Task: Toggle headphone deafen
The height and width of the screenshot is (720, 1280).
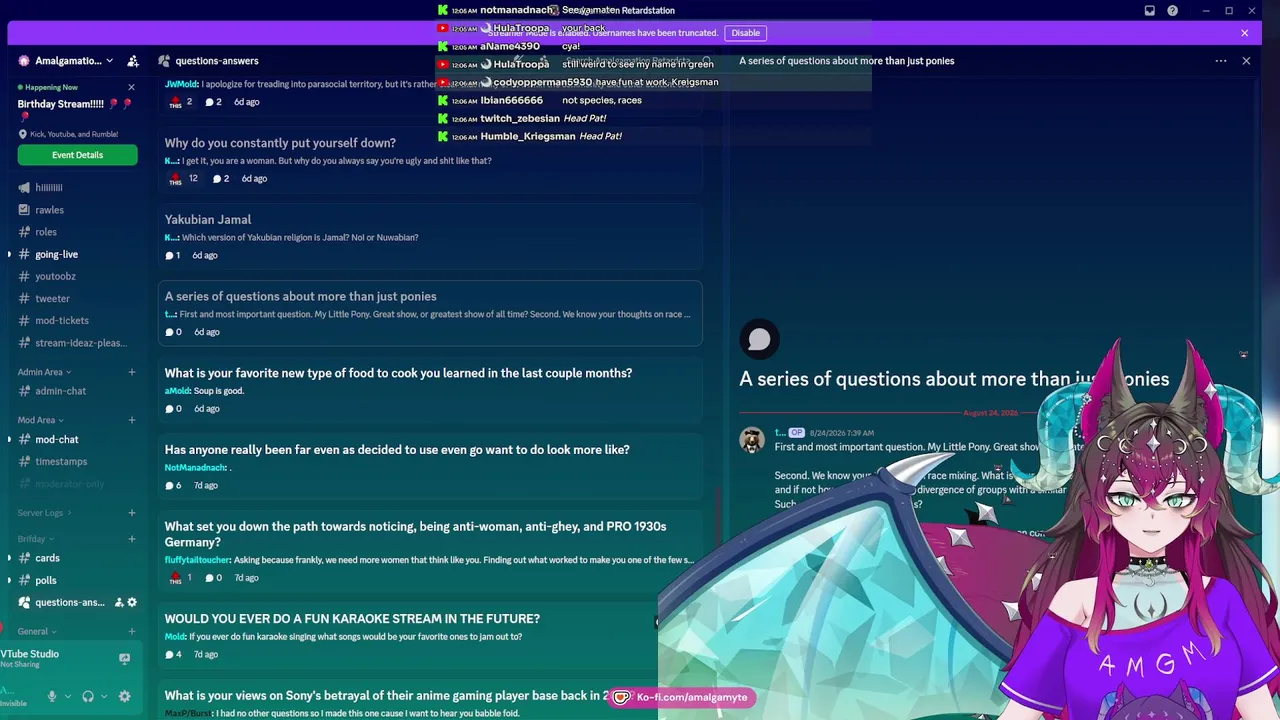Action: pyautogui.click(x=88, y=696)
